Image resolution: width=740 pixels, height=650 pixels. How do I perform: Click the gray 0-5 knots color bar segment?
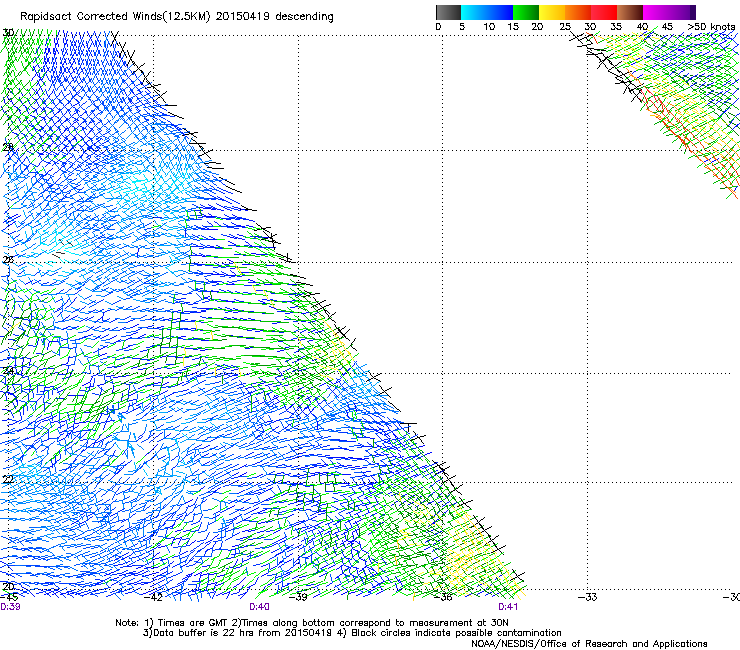(x=448, y=12)
